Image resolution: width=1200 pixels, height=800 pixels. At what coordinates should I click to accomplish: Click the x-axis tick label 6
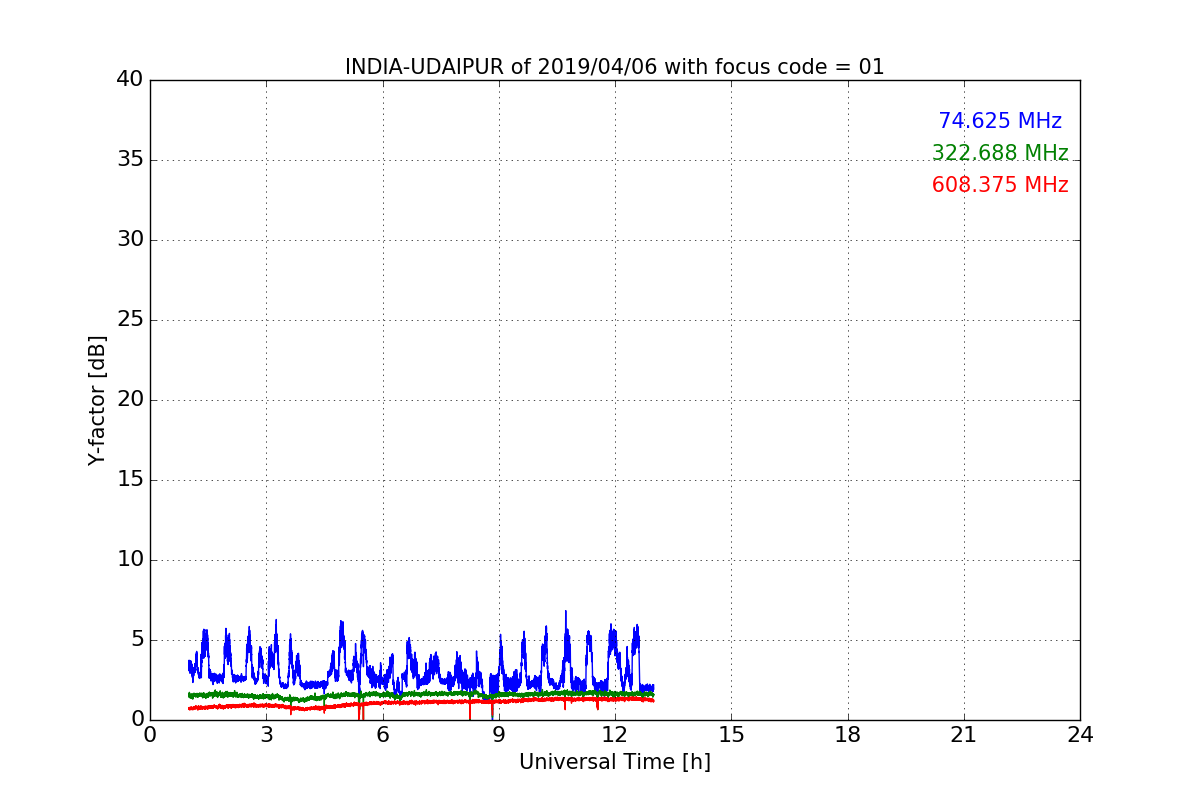tap(382, 734)
